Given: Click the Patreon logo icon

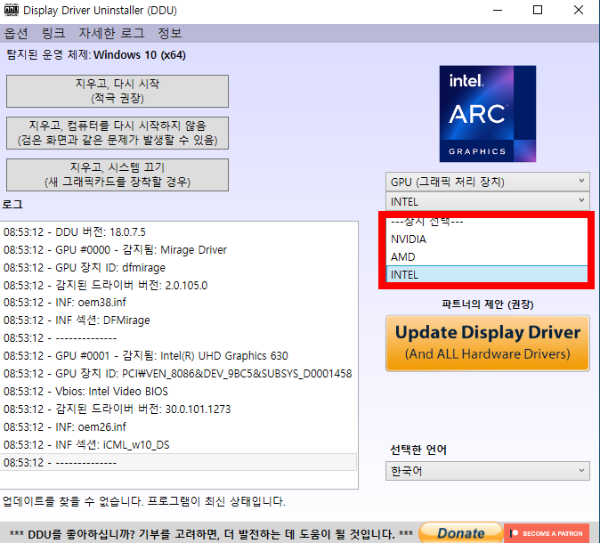Looking at the screenshot, I should point(514,533).
